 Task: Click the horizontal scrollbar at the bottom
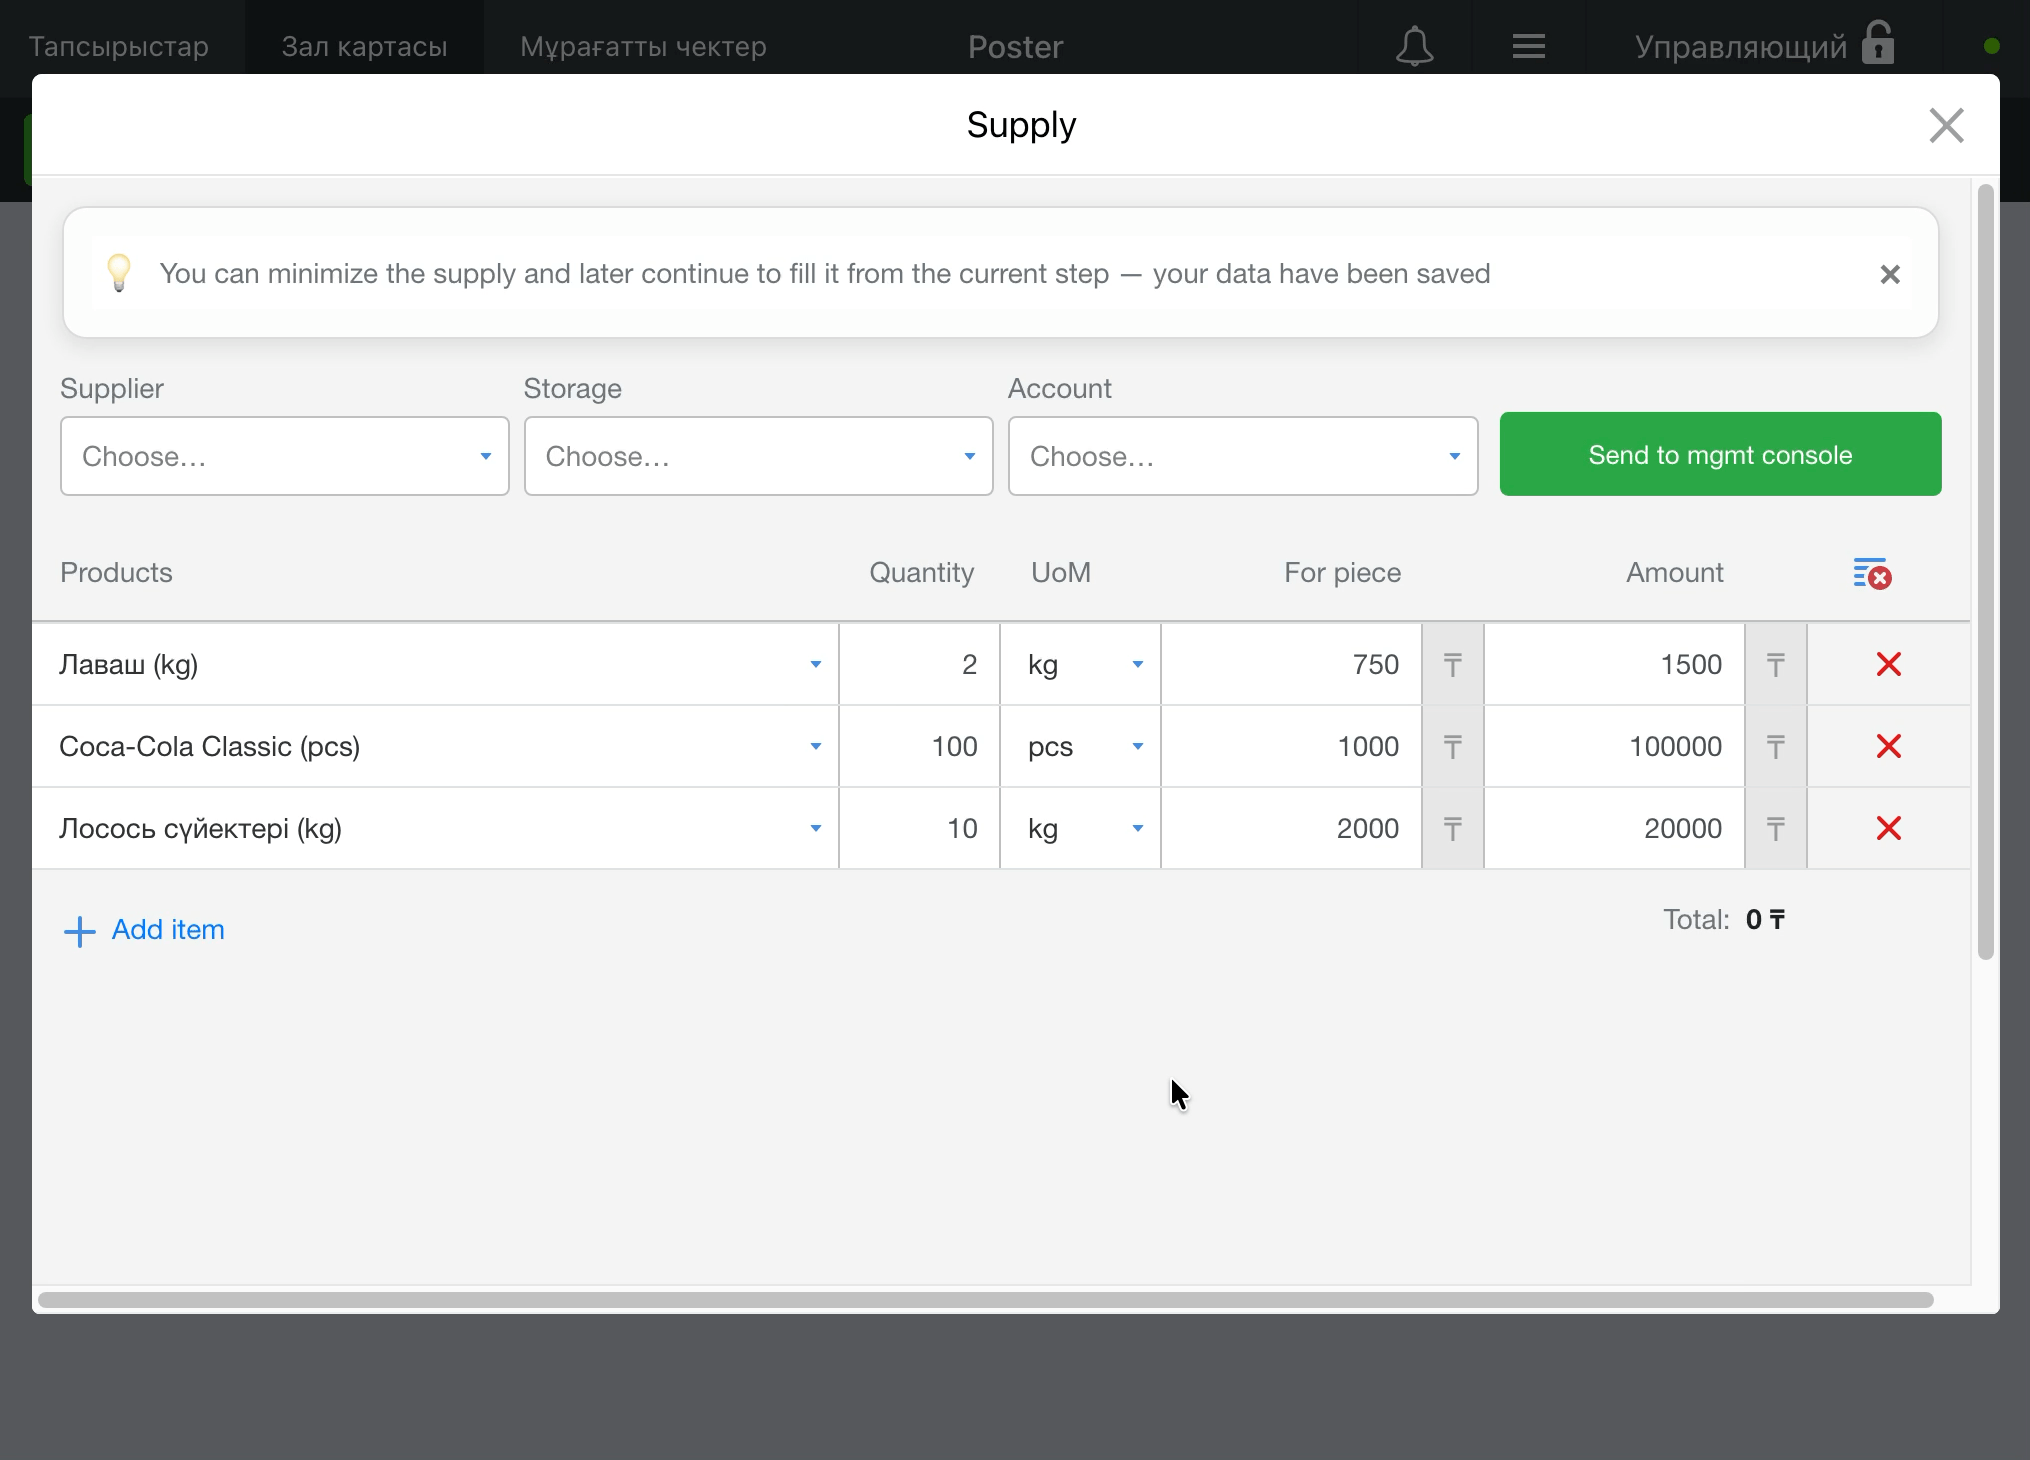pyautogui.click(x=985, y=1300)
